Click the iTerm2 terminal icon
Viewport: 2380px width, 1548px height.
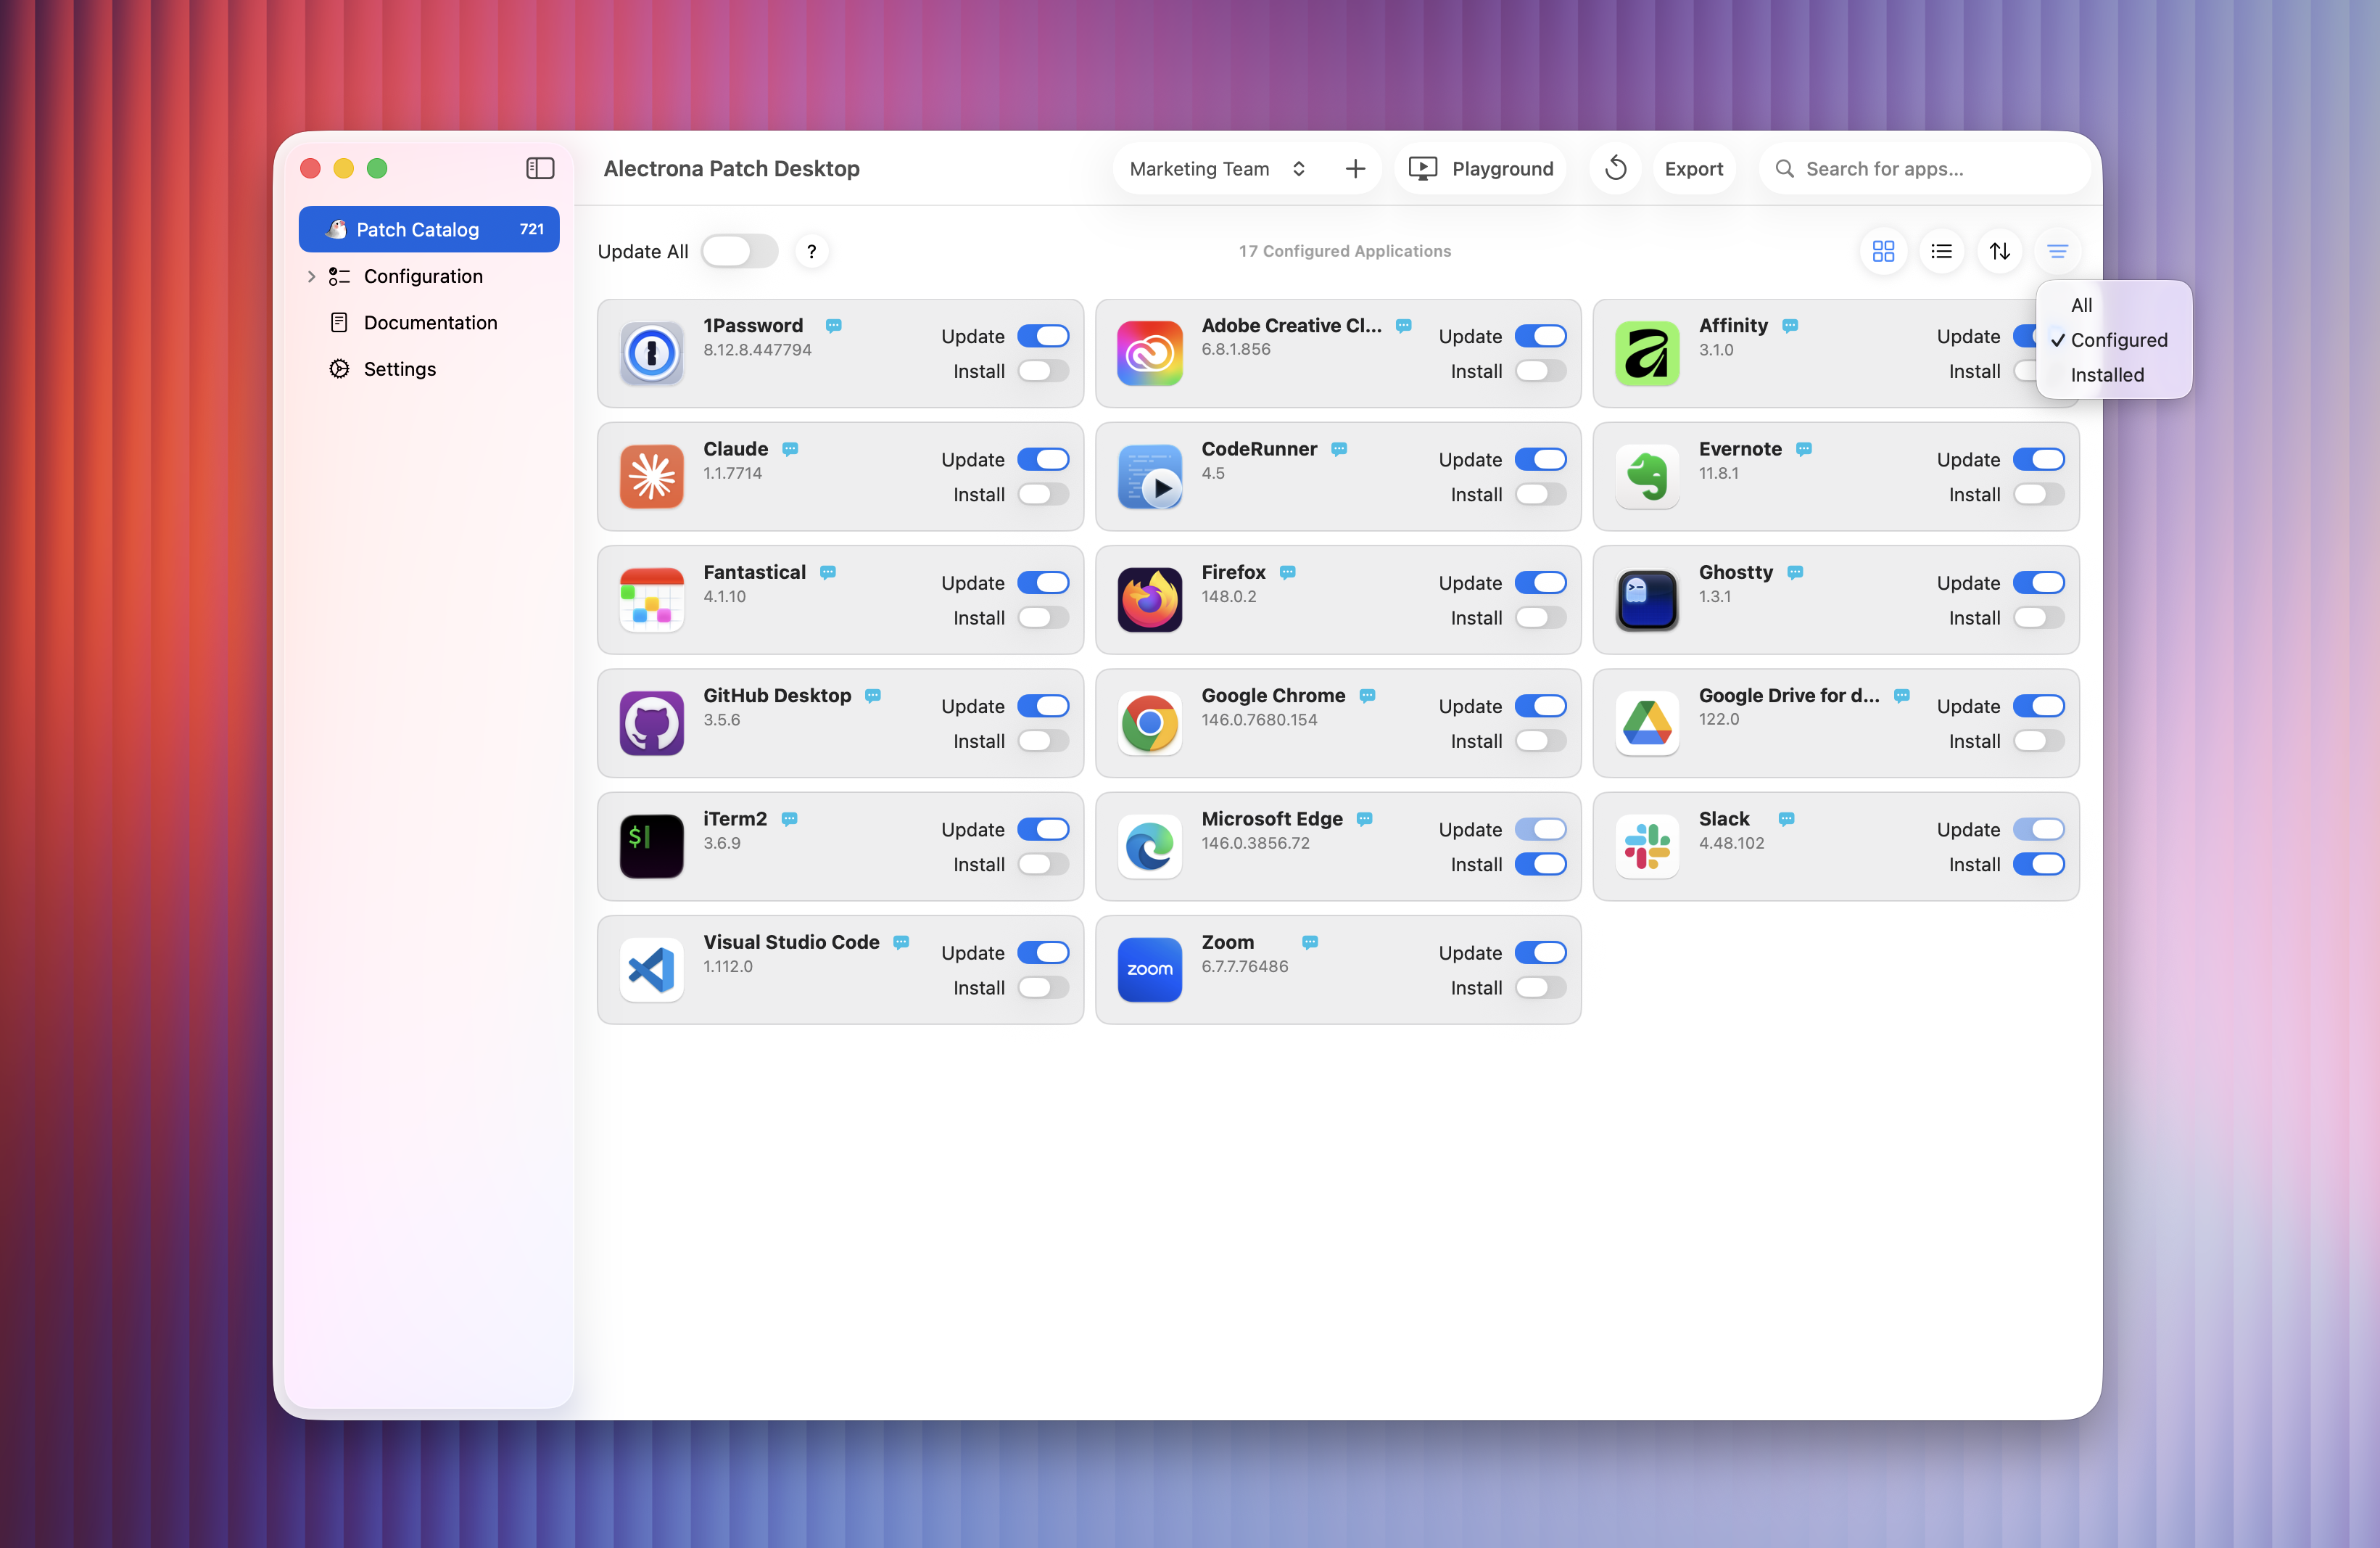(x=651, y=846)
